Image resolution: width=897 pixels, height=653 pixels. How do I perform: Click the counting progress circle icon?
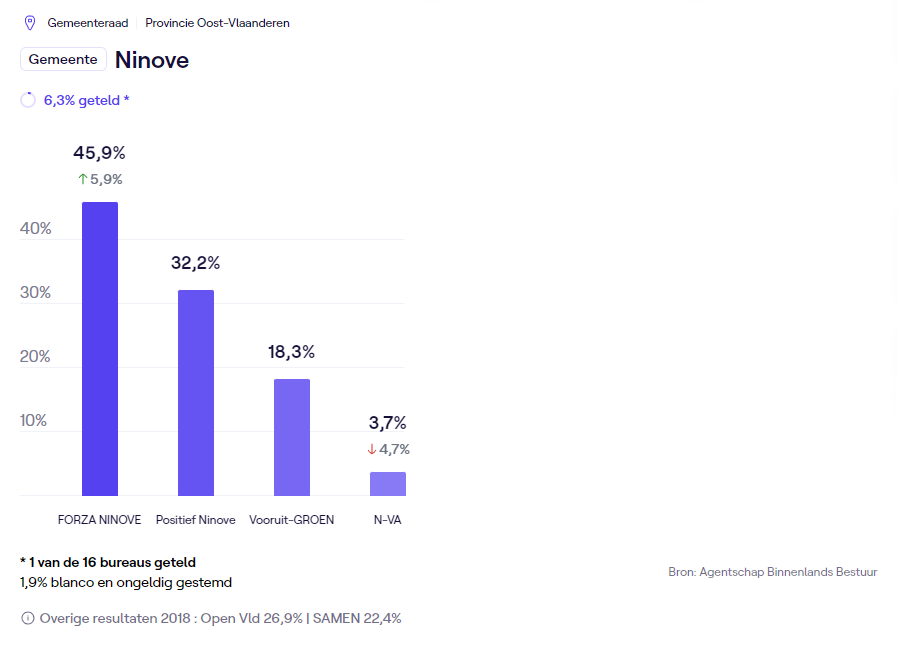coord(28,100)
